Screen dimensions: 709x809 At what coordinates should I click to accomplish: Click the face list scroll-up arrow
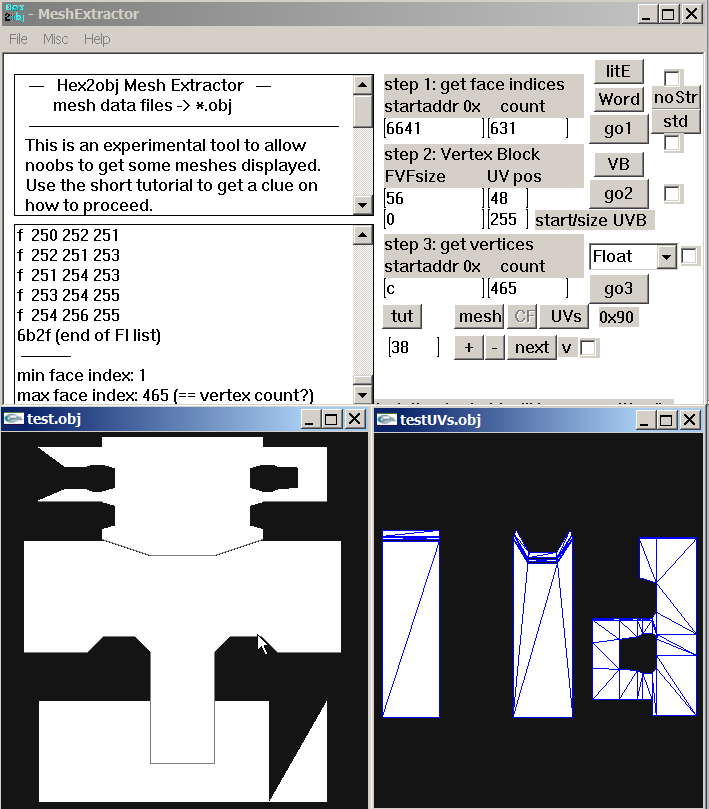(363, 235)
